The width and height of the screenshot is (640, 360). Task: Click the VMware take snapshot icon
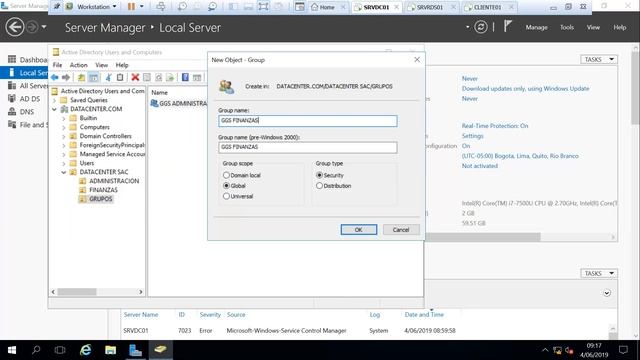click(182, 7)
